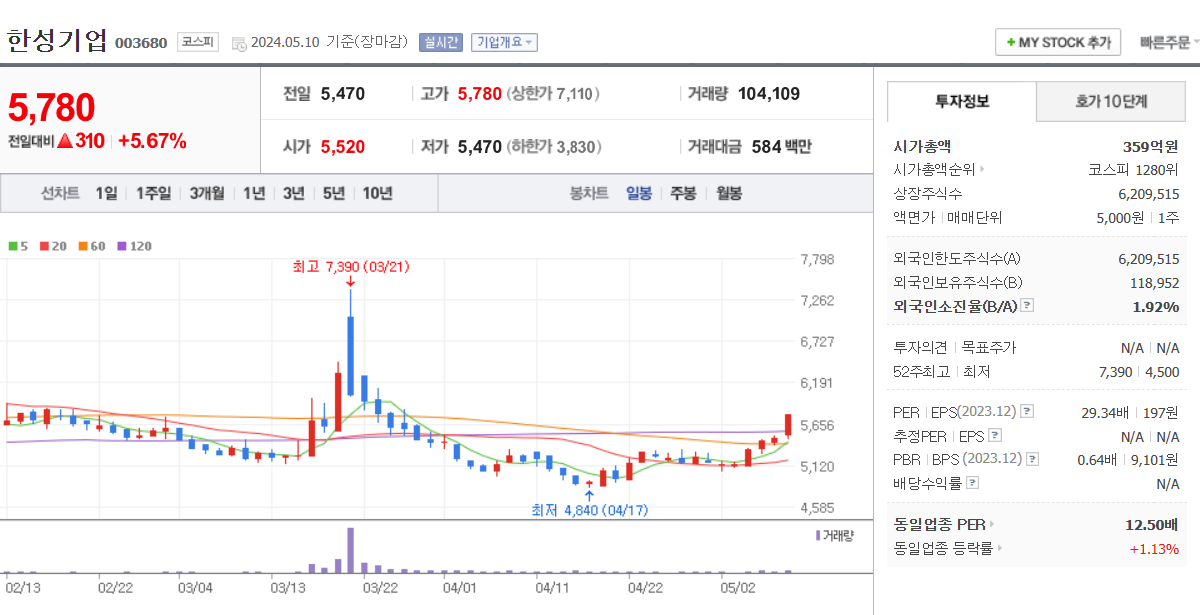The height and width of the screenshot is (615, 1201).
Task: Click the 시가 value 5,520
Action: click(x=343, y=147)
